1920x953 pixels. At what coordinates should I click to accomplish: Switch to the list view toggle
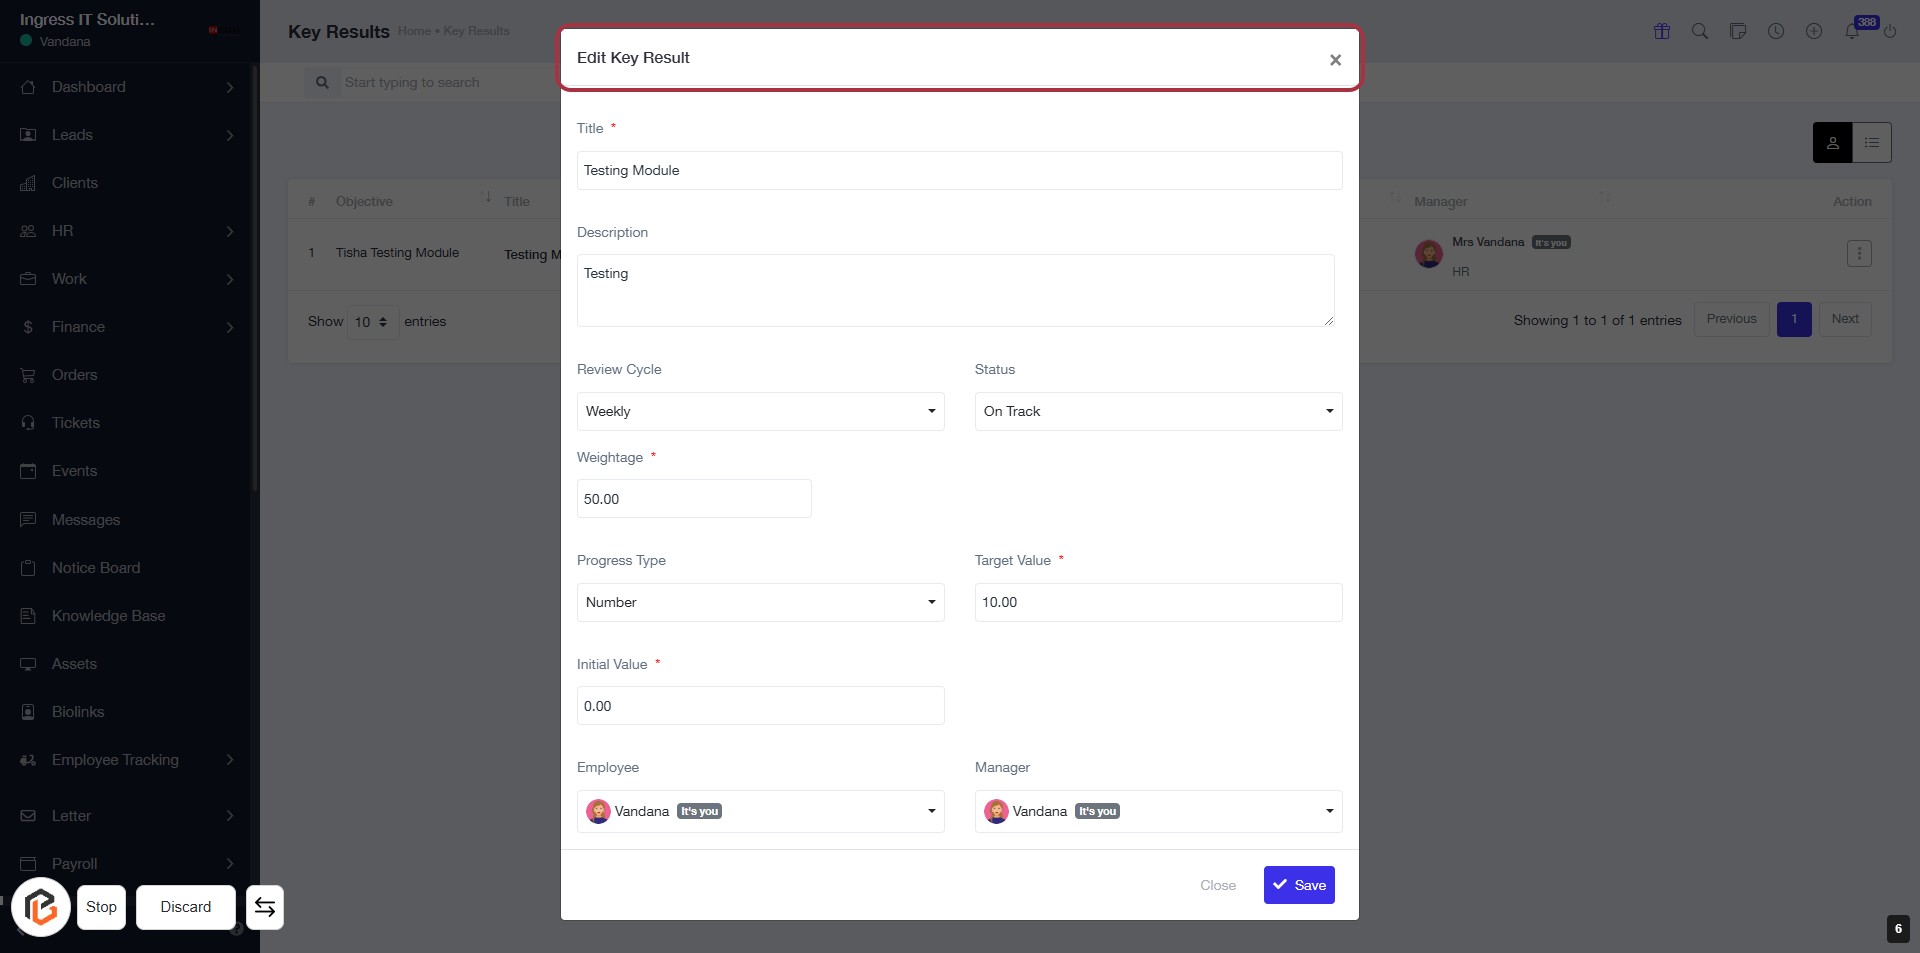coord(1872,143)
